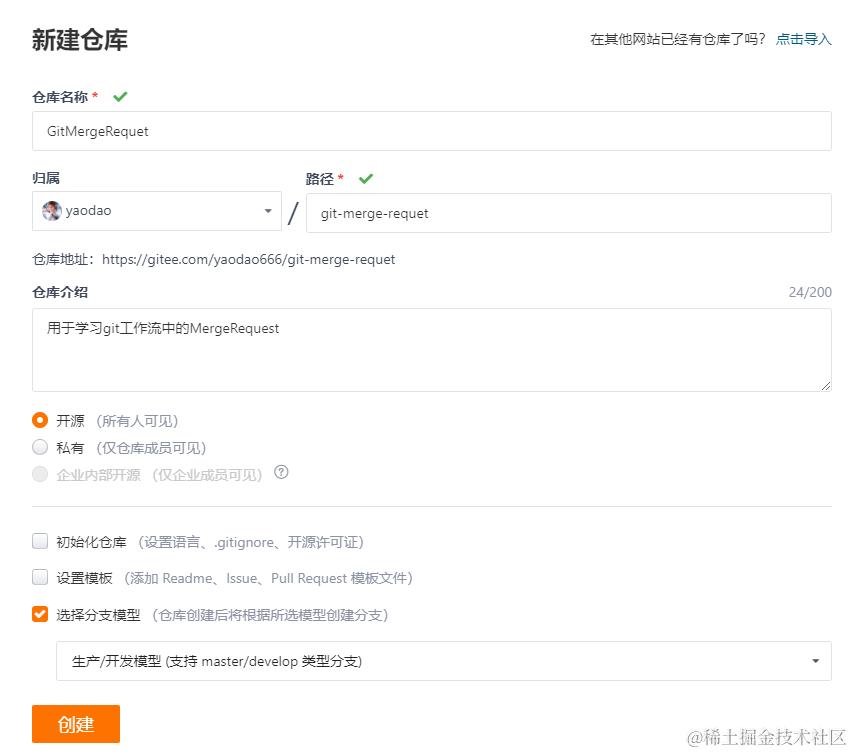Select the 开源 visibility option

coord(40,420)
